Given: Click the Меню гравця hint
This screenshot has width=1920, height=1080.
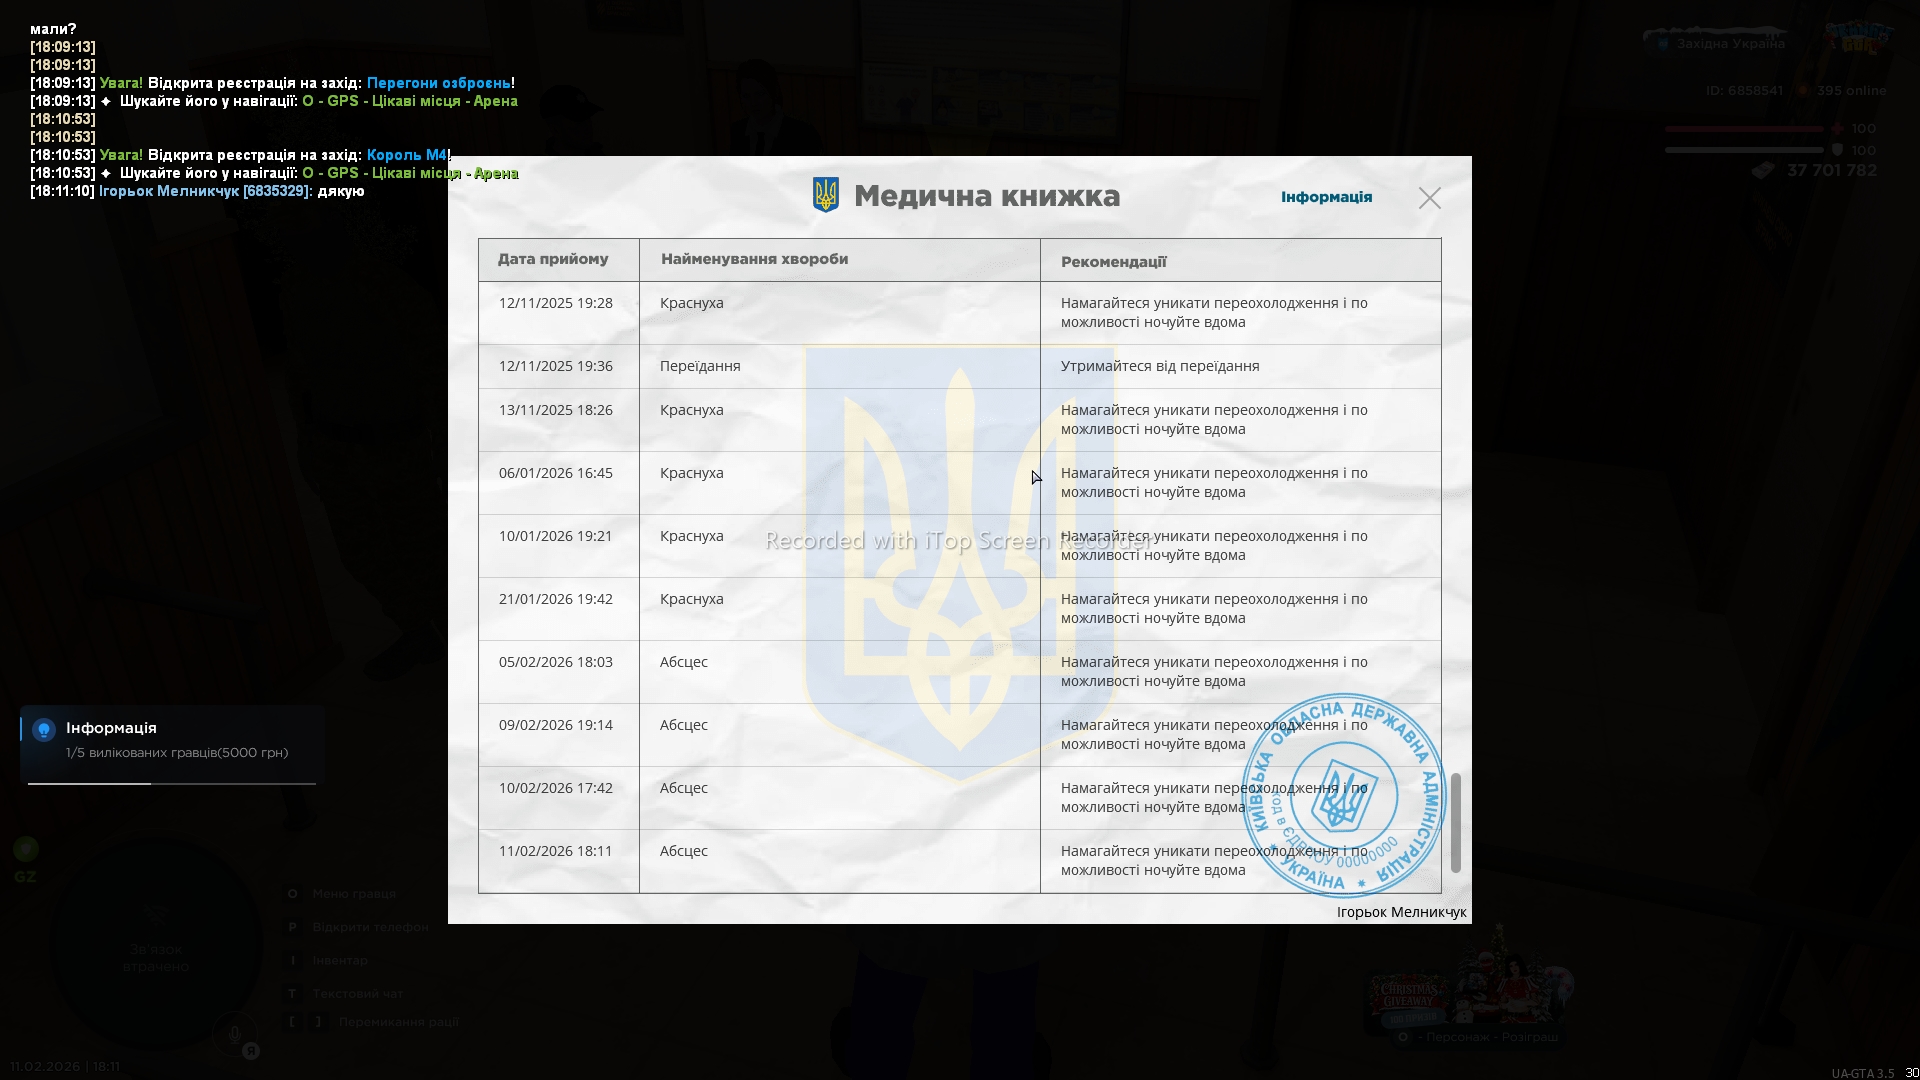Looking at the screenshot, I should tap(353, 894).
